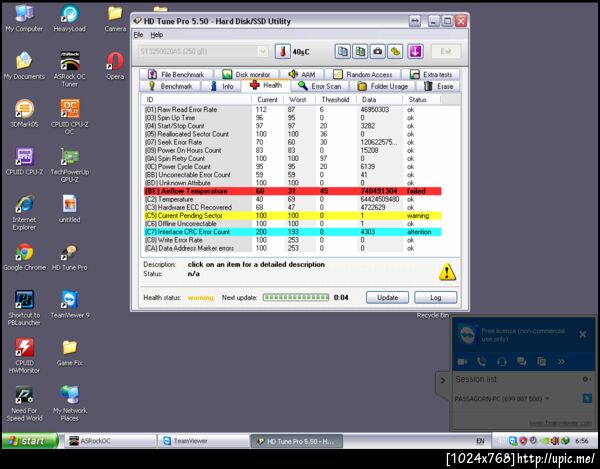
Task: Click the Next update progress bar
Action: [296, 297]
